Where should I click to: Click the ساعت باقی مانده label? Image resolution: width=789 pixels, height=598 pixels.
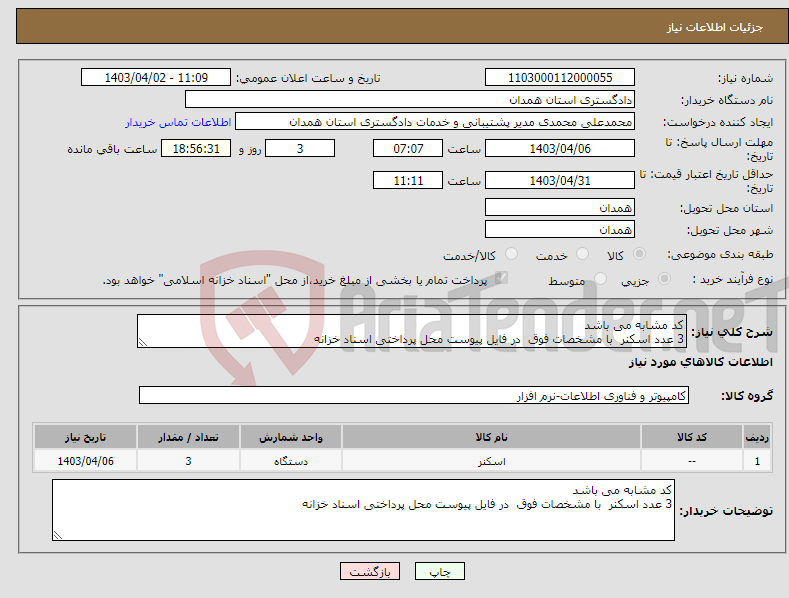(112, 150)
